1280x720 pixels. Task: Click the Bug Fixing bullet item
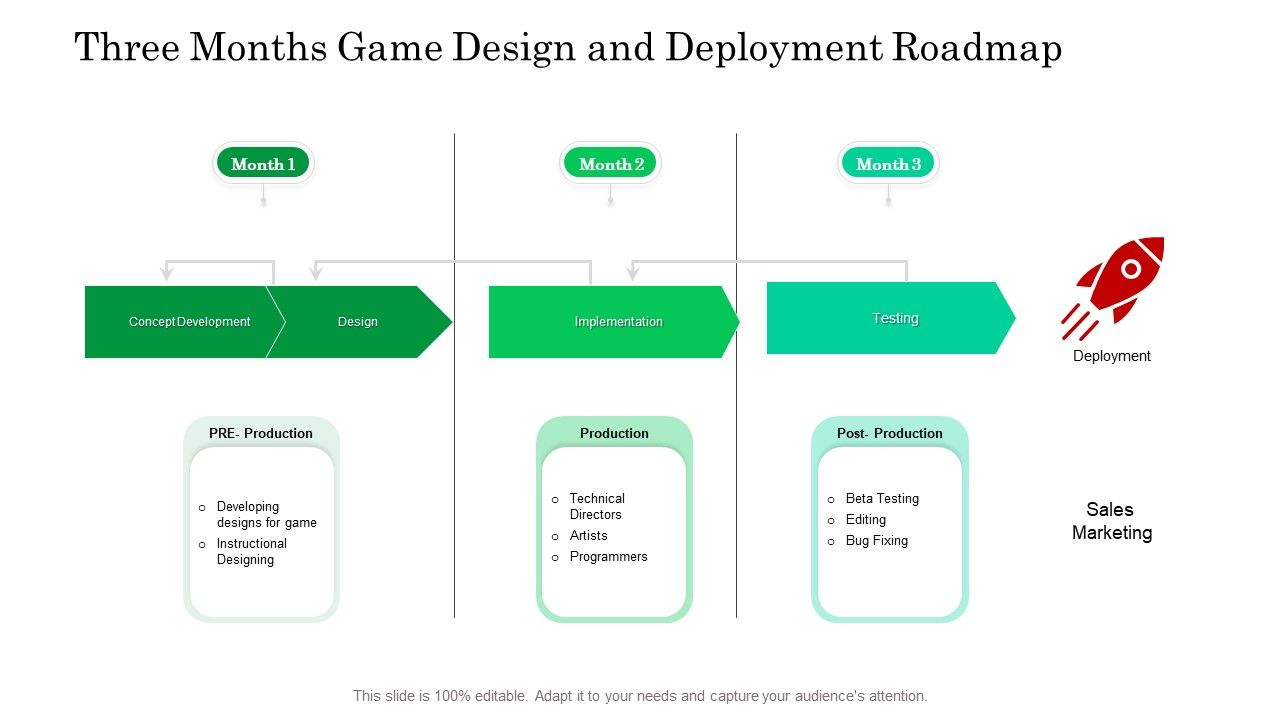(876, 540)
